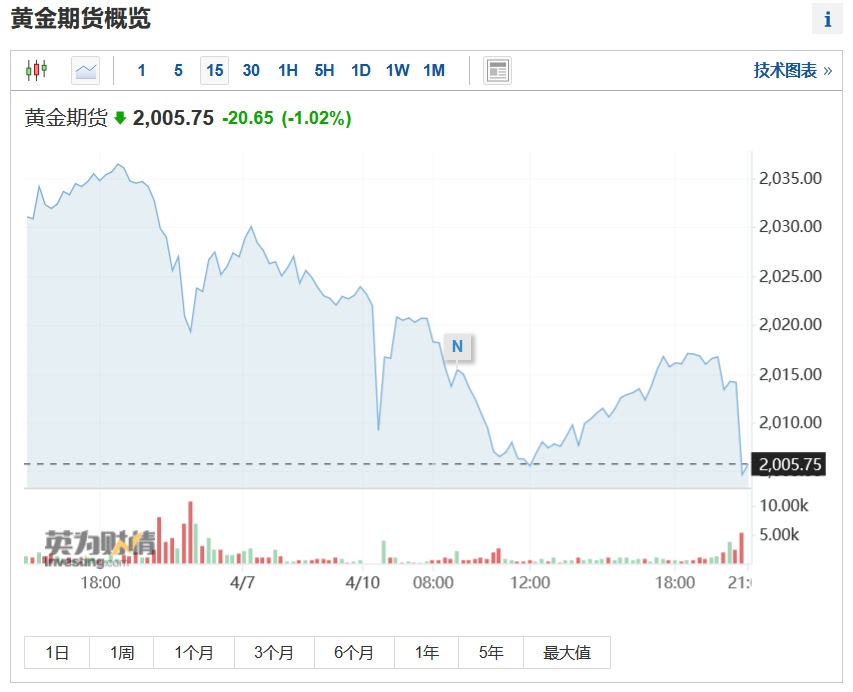This screenshot has width=853, height=692.
Task: Switch to 30 minute interval
Action: tap(251, 70)
